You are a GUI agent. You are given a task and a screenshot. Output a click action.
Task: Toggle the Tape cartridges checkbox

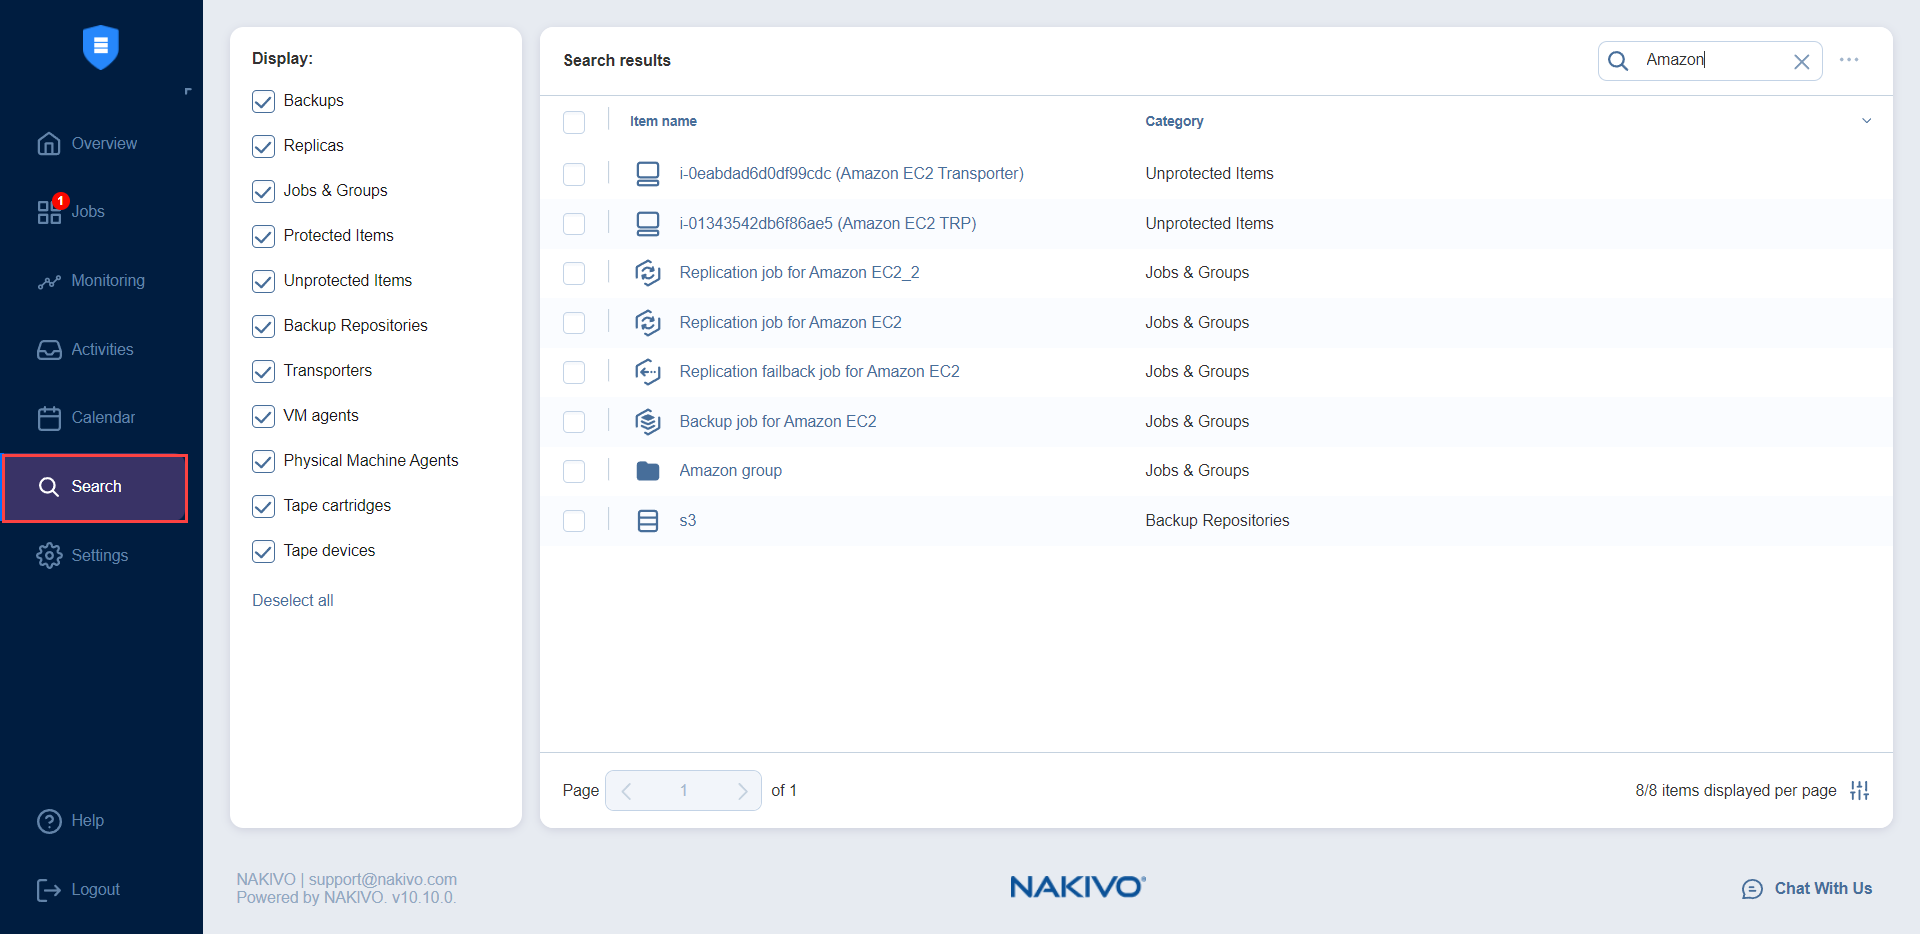[x=264, y=506]
